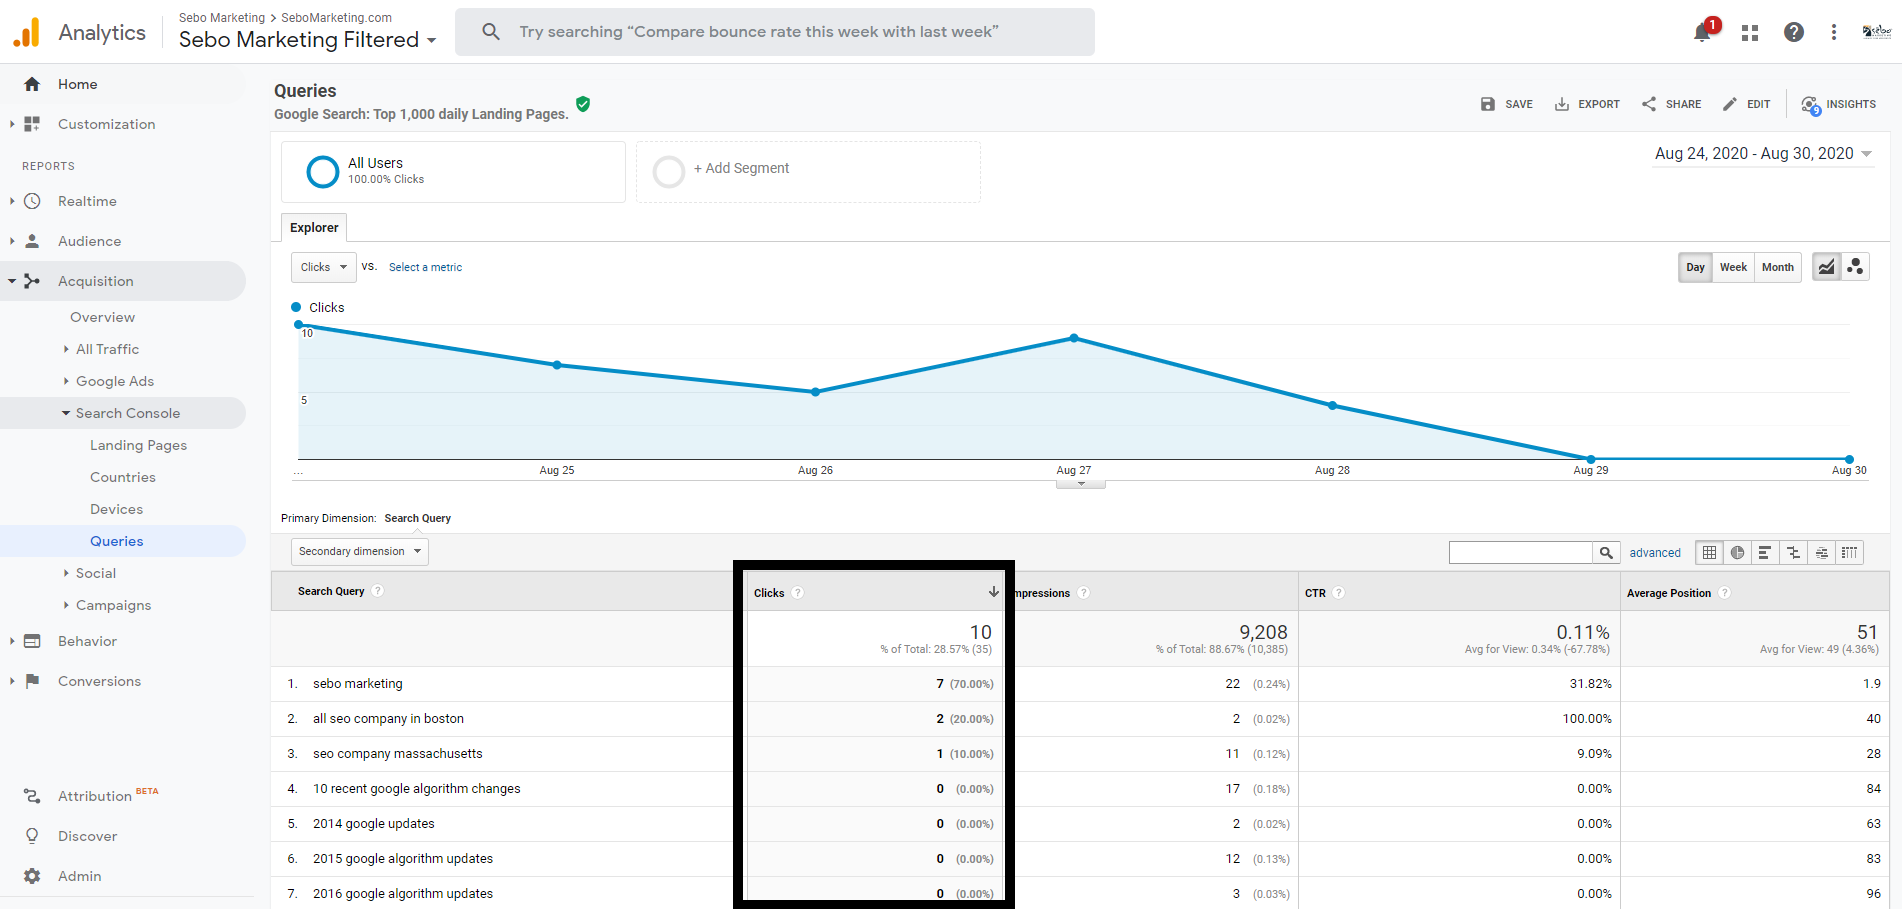
Task: Toggle Day granularity for the chart
Action: (1695, 267)
